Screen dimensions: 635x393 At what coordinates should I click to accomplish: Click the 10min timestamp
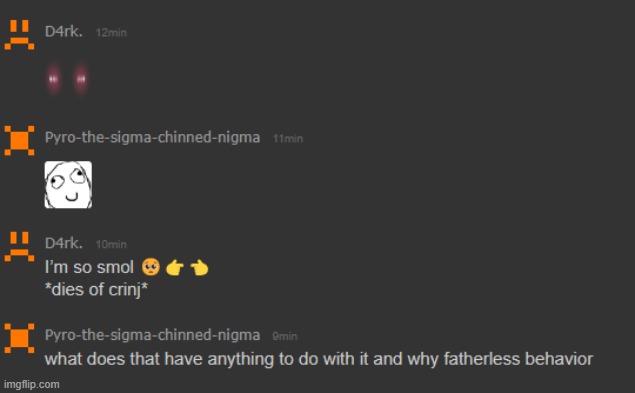[x=111, y=244]
